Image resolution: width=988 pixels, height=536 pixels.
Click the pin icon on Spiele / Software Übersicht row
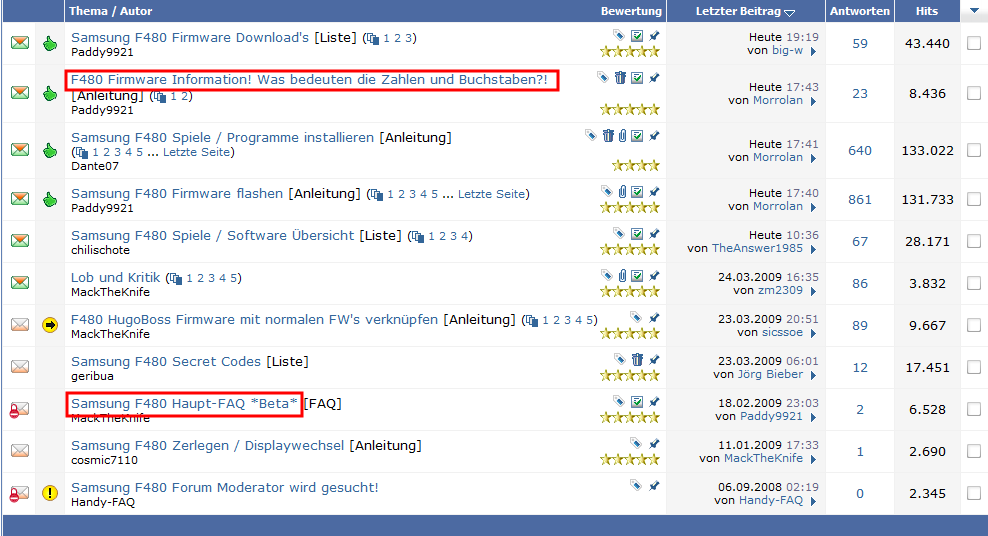tap(655, 234)
